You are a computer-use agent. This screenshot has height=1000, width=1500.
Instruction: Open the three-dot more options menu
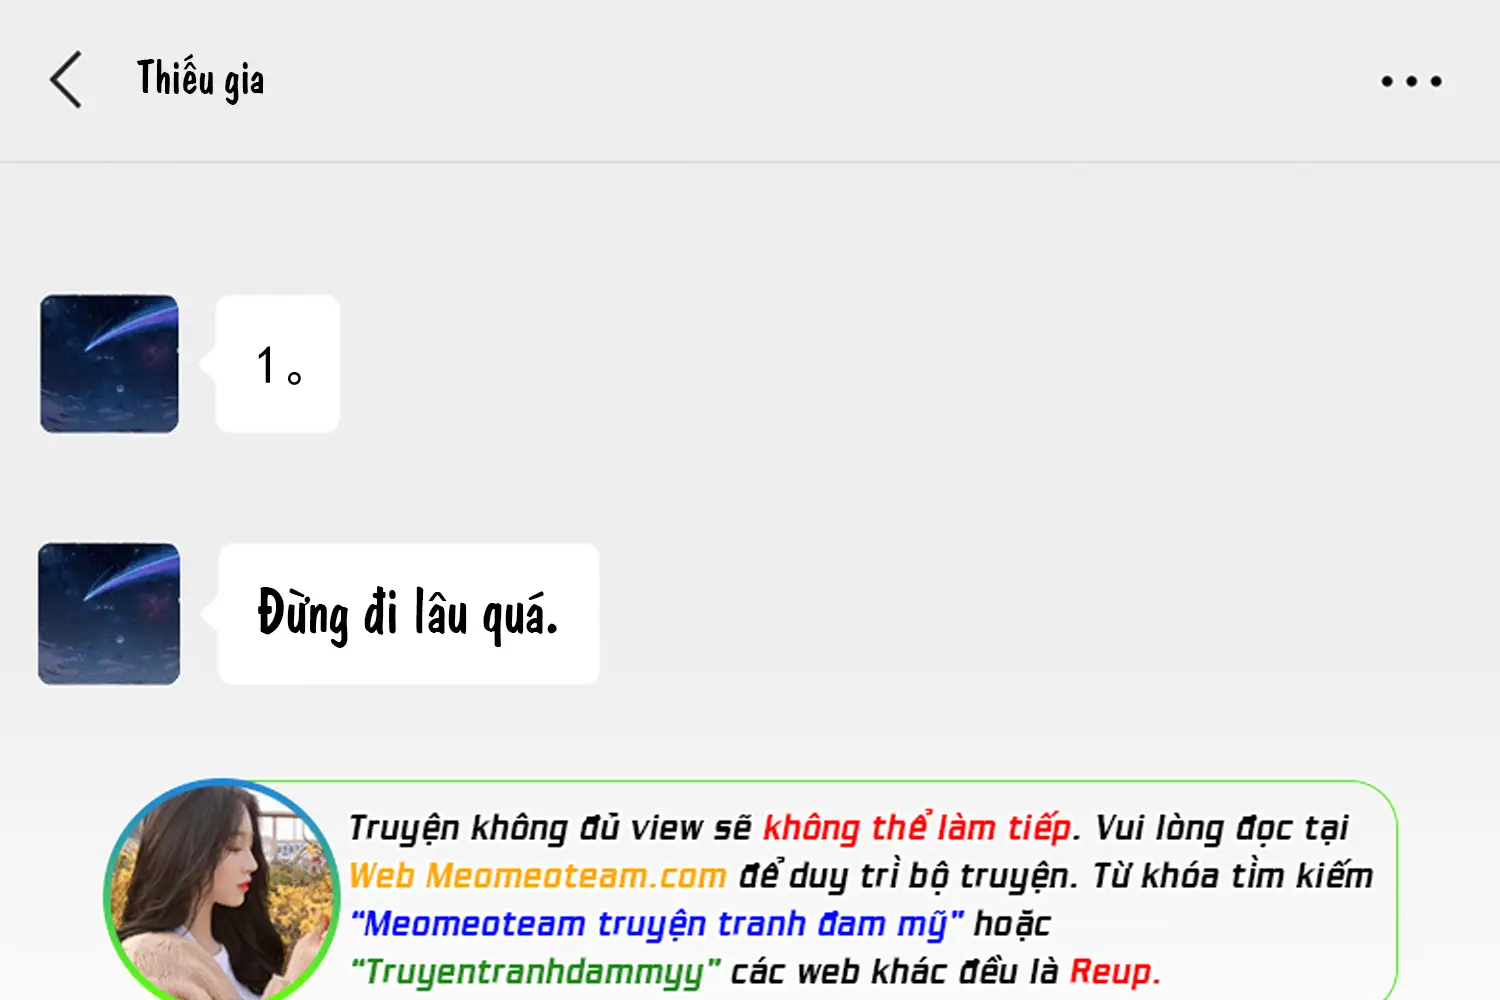[1411, 81]
